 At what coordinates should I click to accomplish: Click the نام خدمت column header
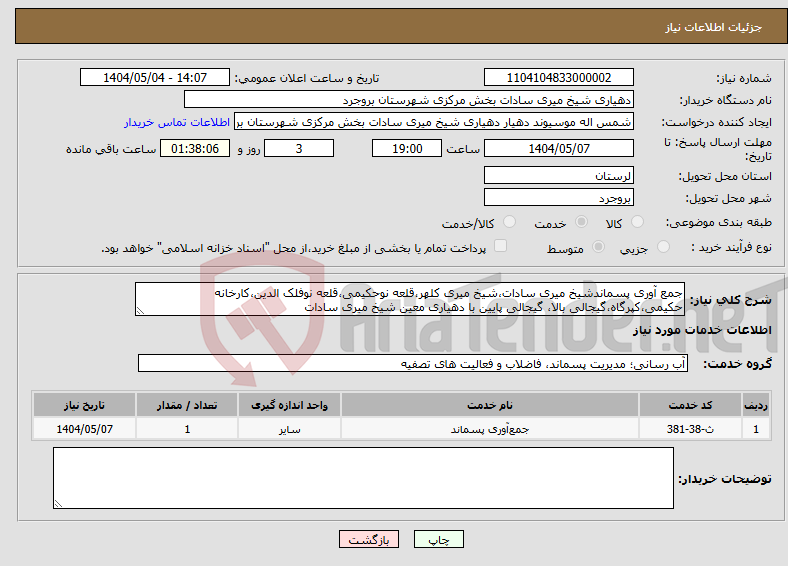click(490, 405)
